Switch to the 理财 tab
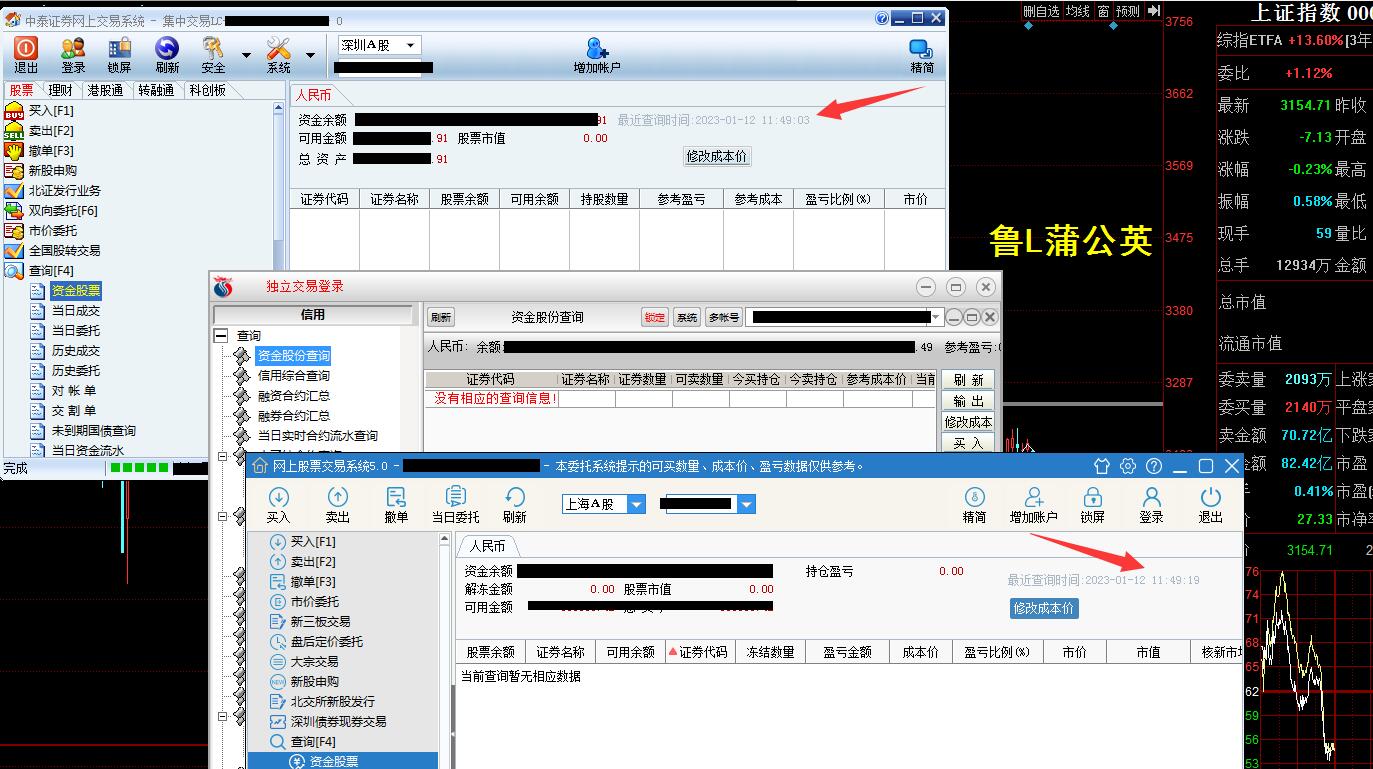 pos(60,90)
